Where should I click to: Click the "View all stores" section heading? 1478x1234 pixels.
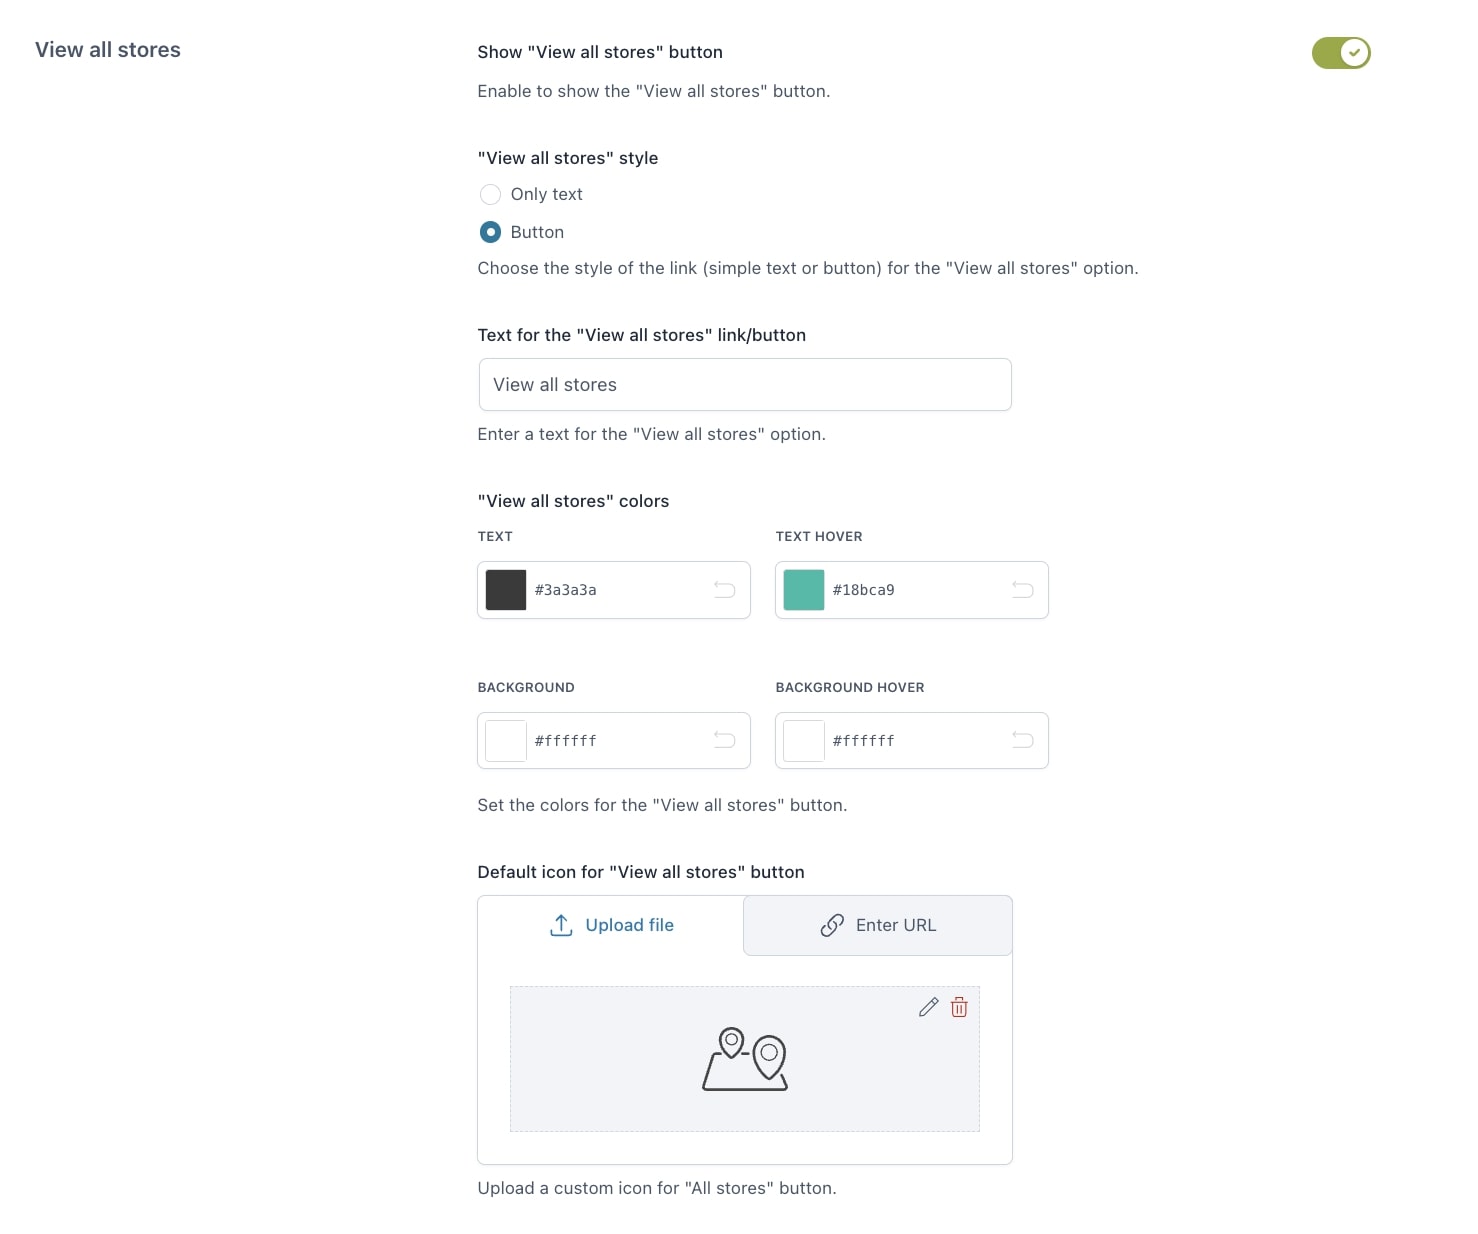108,50
